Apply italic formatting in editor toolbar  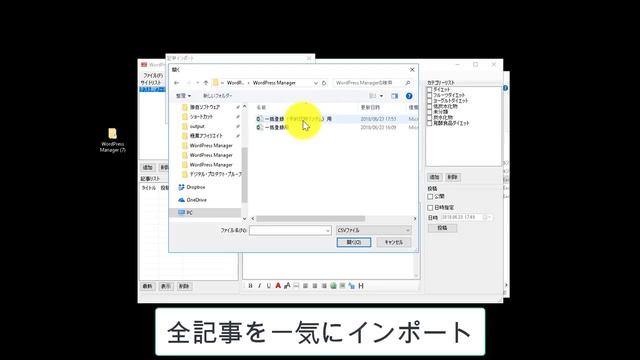coord(259,286)
